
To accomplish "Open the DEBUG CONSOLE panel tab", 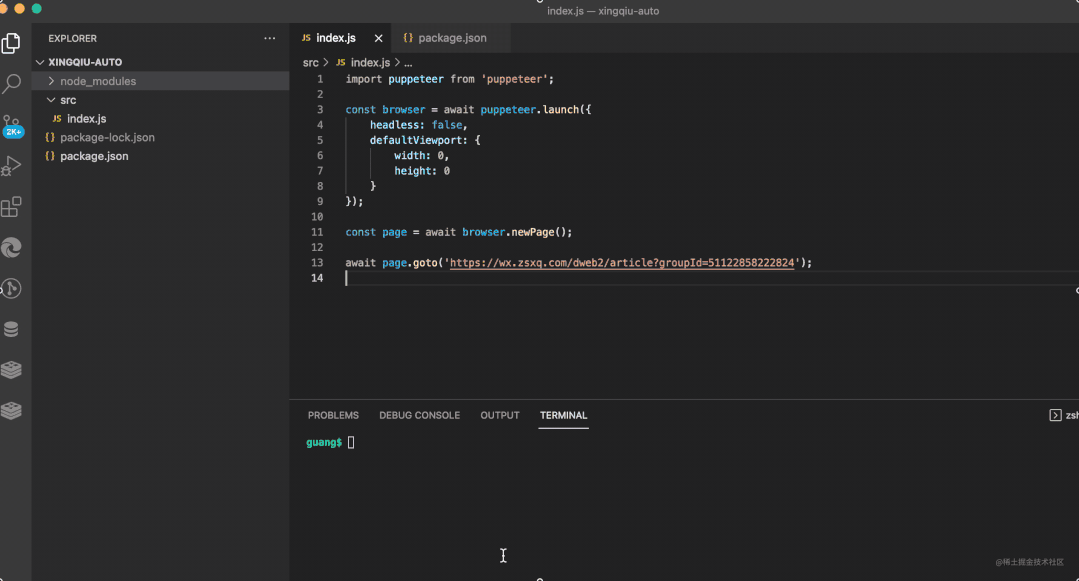I will tap(419, 415).
